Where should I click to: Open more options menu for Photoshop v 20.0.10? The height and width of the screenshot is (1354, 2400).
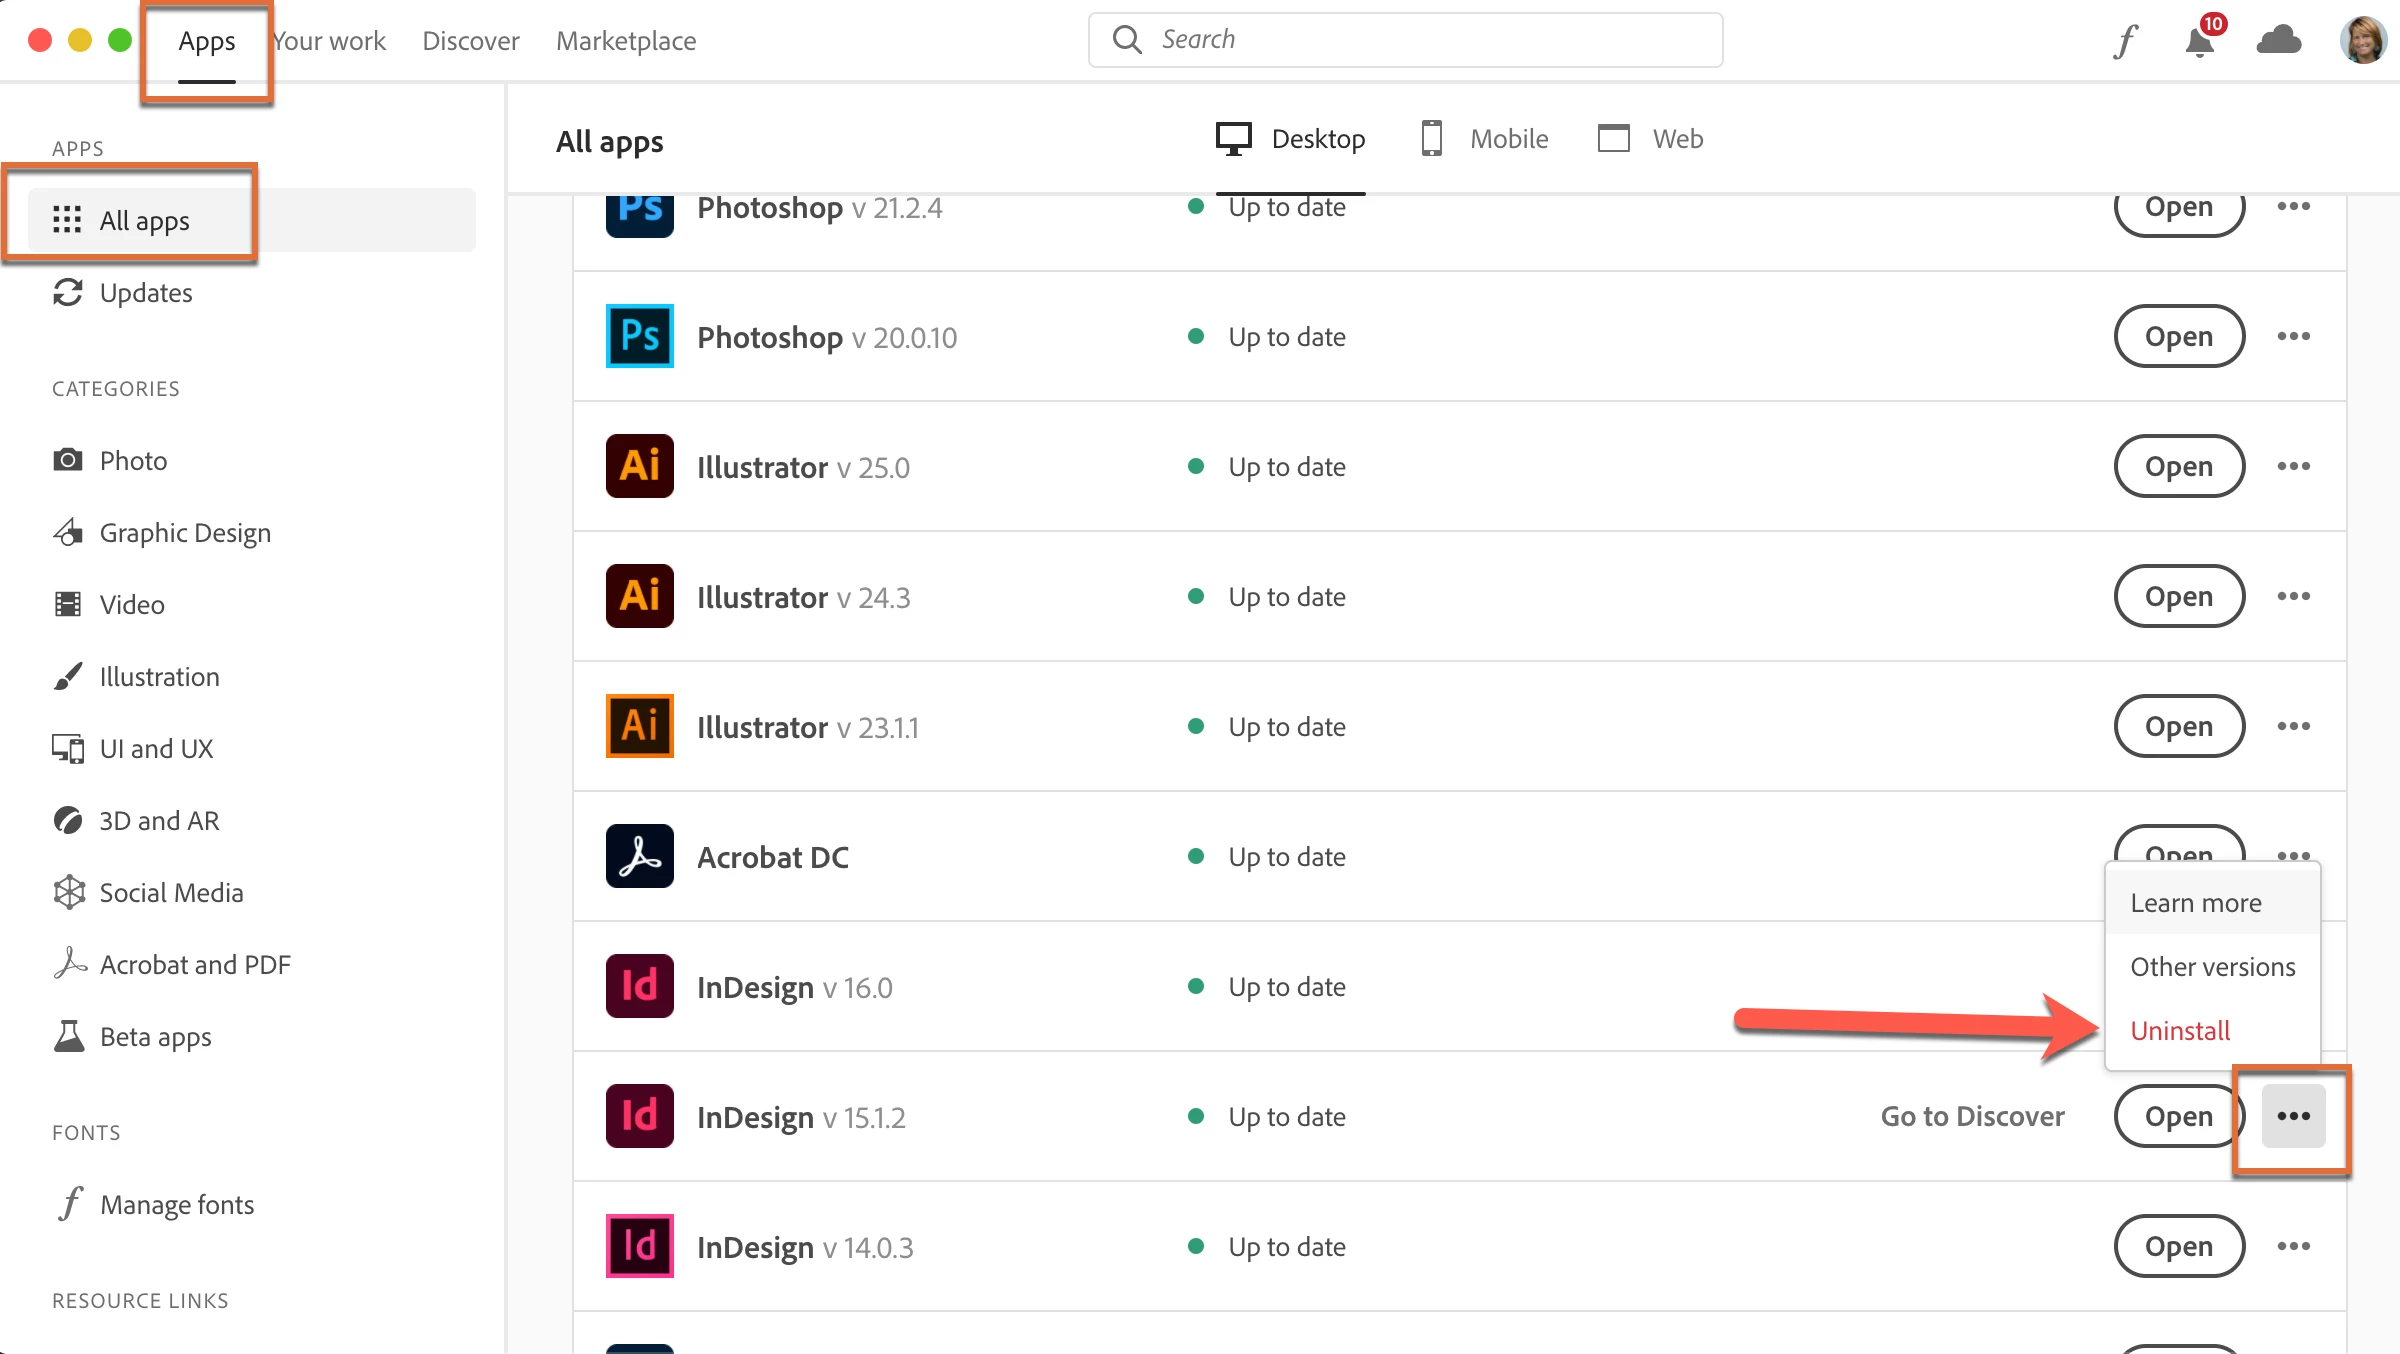[2293, 336]
